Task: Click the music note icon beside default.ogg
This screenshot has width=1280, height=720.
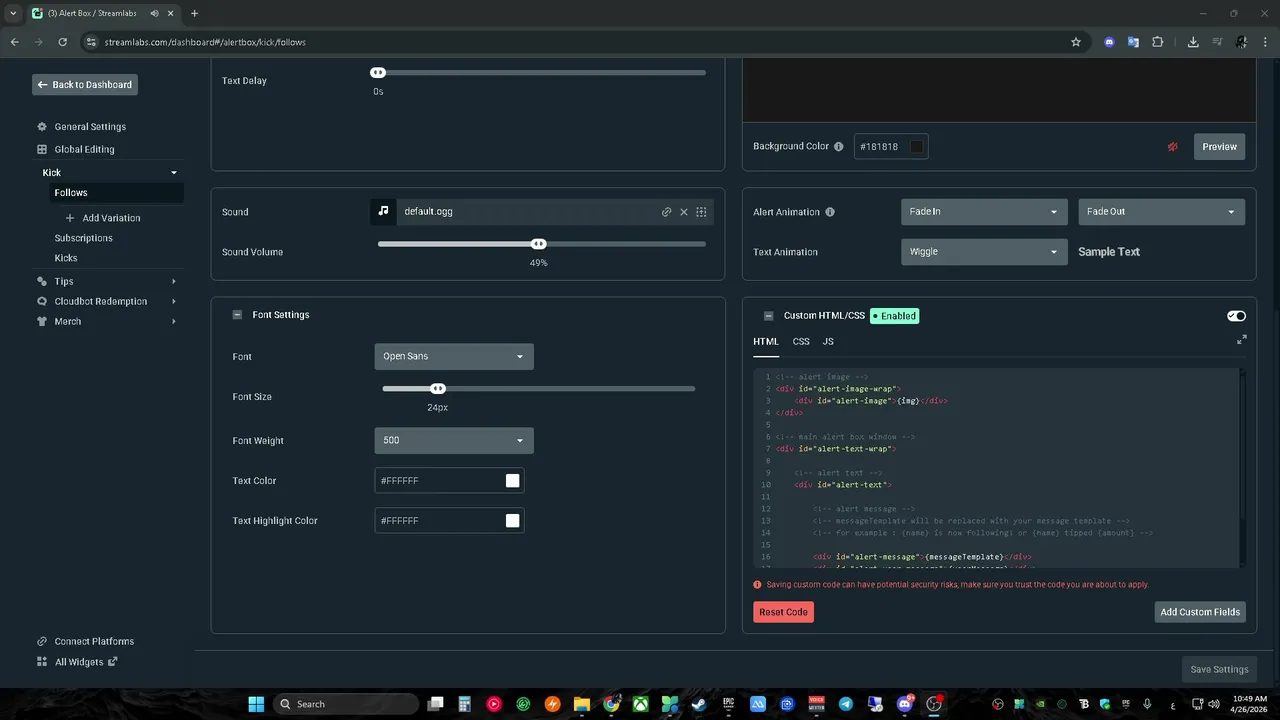Action: (383, 212)
